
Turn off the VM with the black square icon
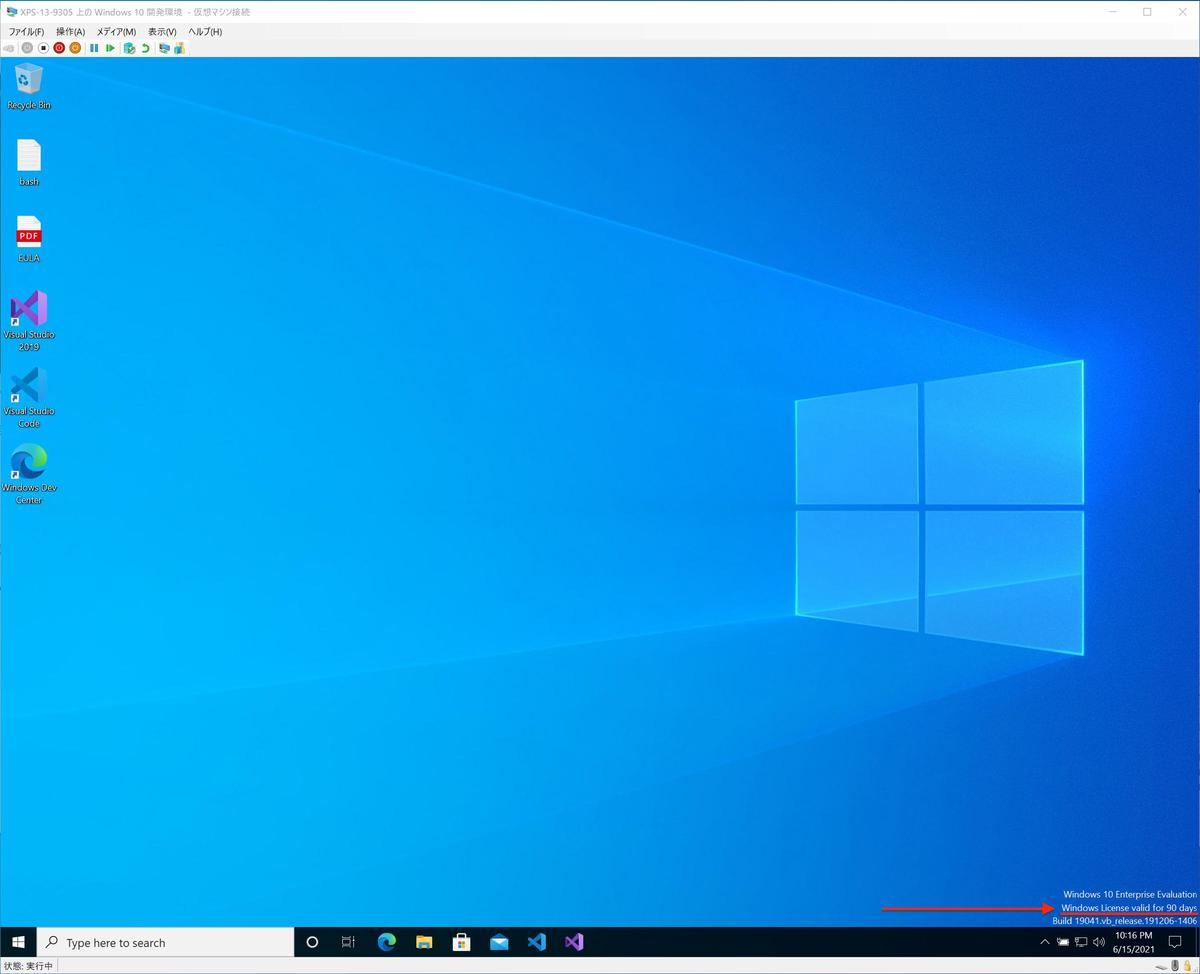(x=43, y=48)
